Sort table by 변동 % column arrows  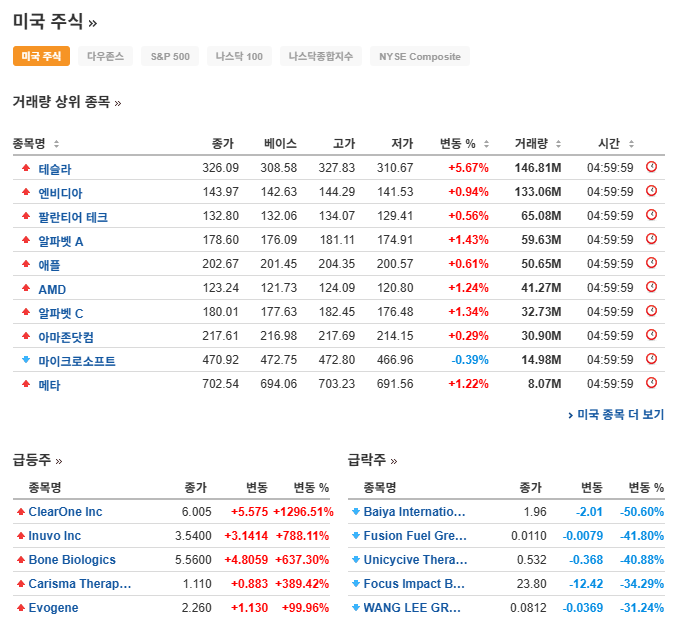486,144
